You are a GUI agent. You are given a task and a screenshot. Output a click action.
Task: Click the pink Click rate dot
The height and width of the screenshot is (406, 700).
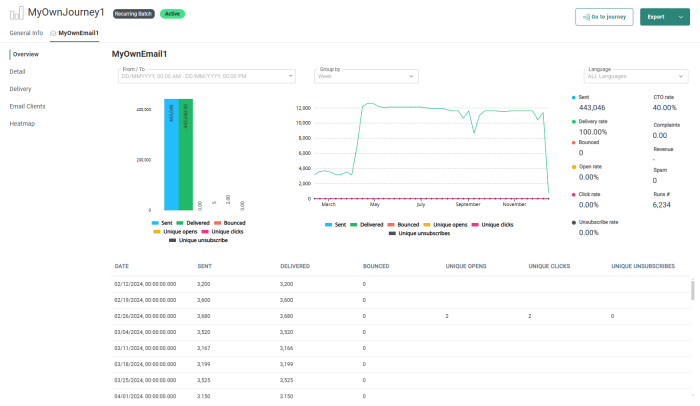click(573, 194)
